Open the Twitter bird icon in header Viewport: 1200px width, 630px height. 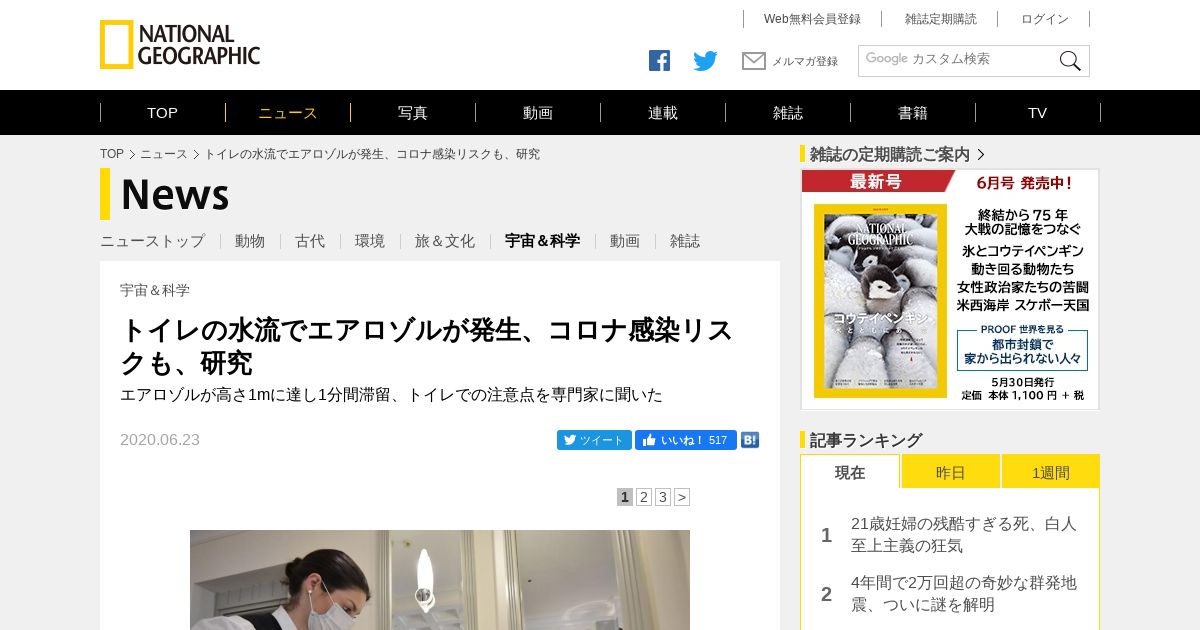coord(705,61)
